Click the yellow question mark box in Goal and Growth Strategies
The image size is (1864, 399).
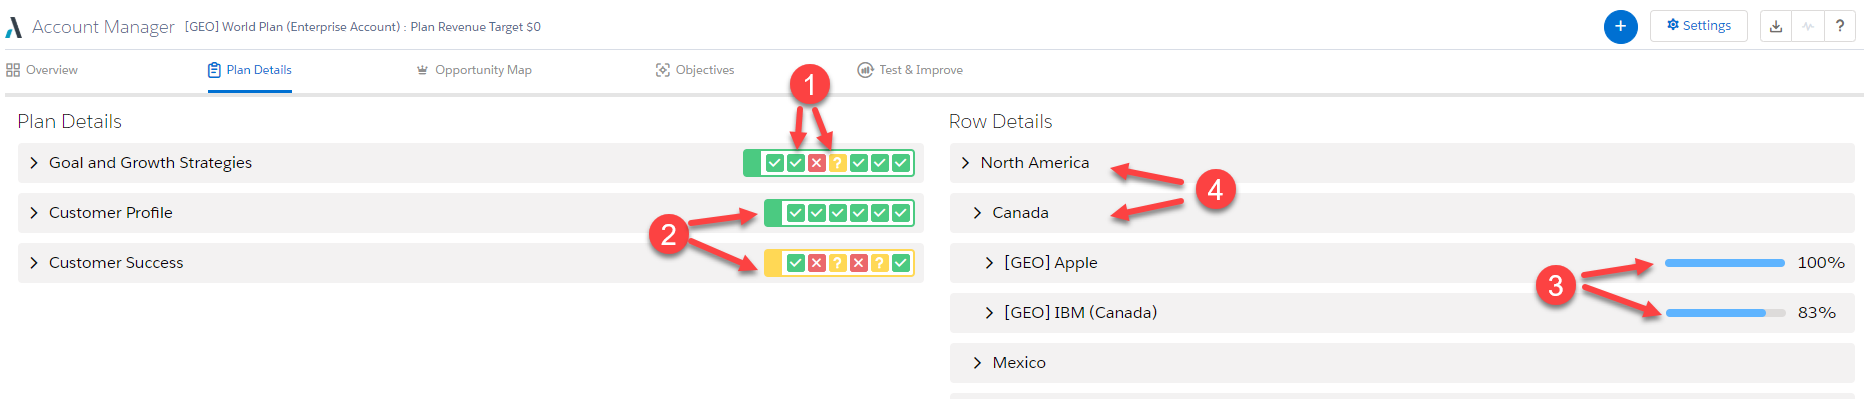[x=838, y=163]
